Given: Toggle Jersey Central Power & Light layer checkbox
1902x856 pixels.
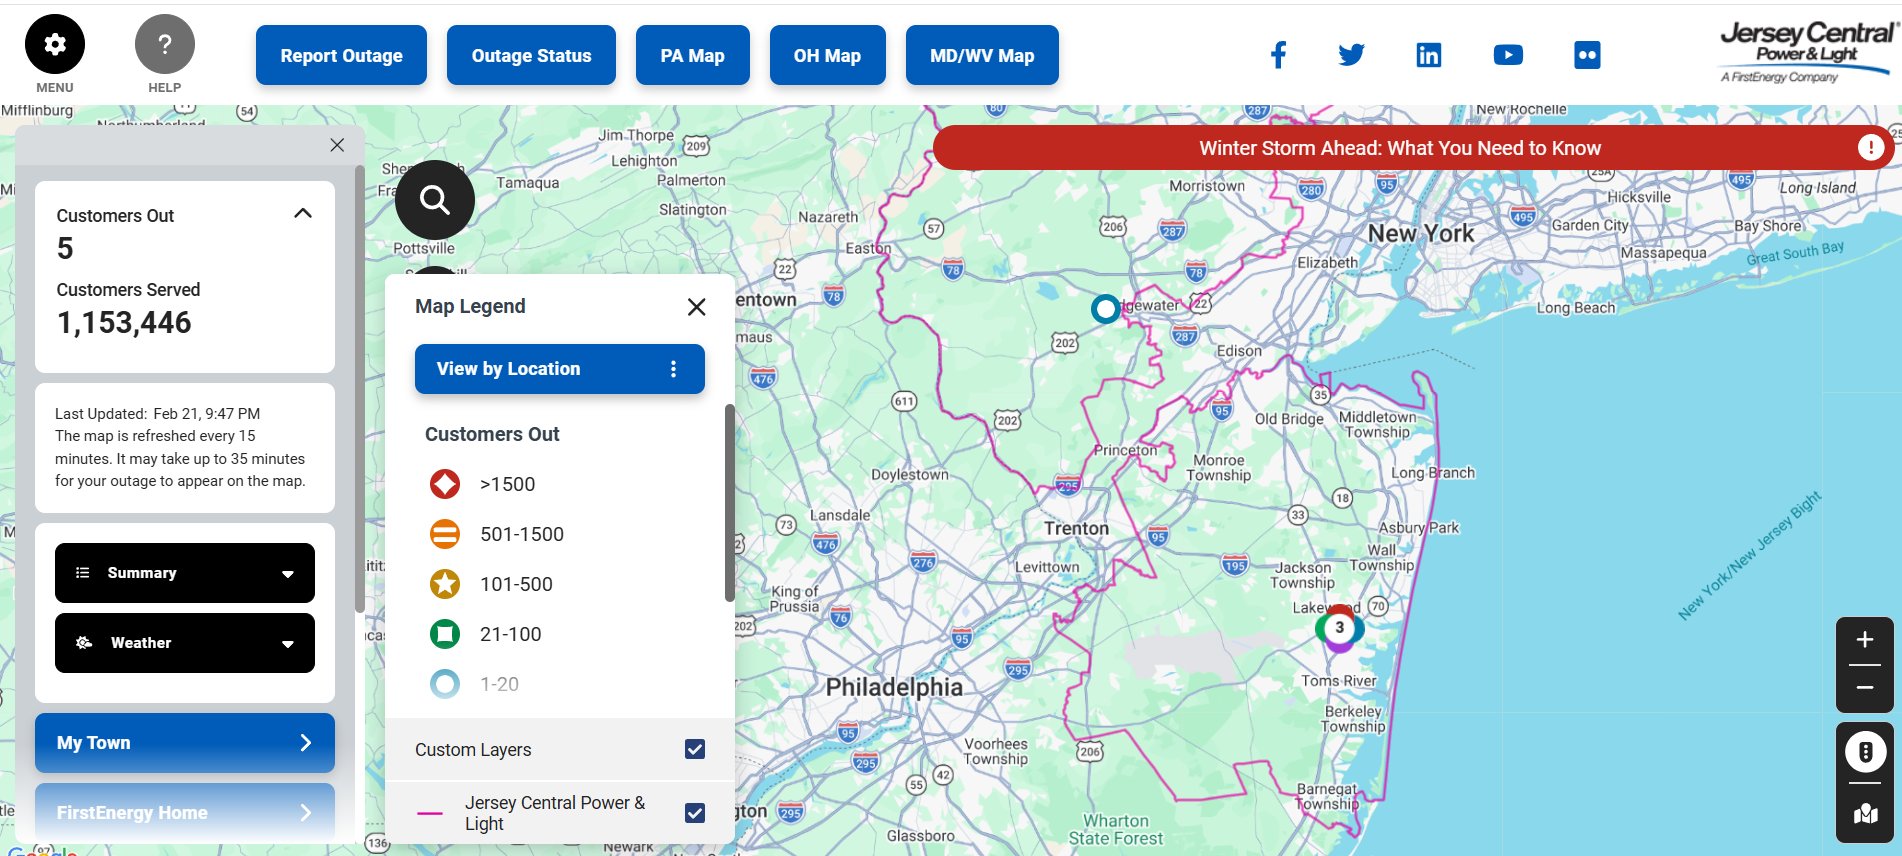Looking at the screenshot, I should click(695, 813).
